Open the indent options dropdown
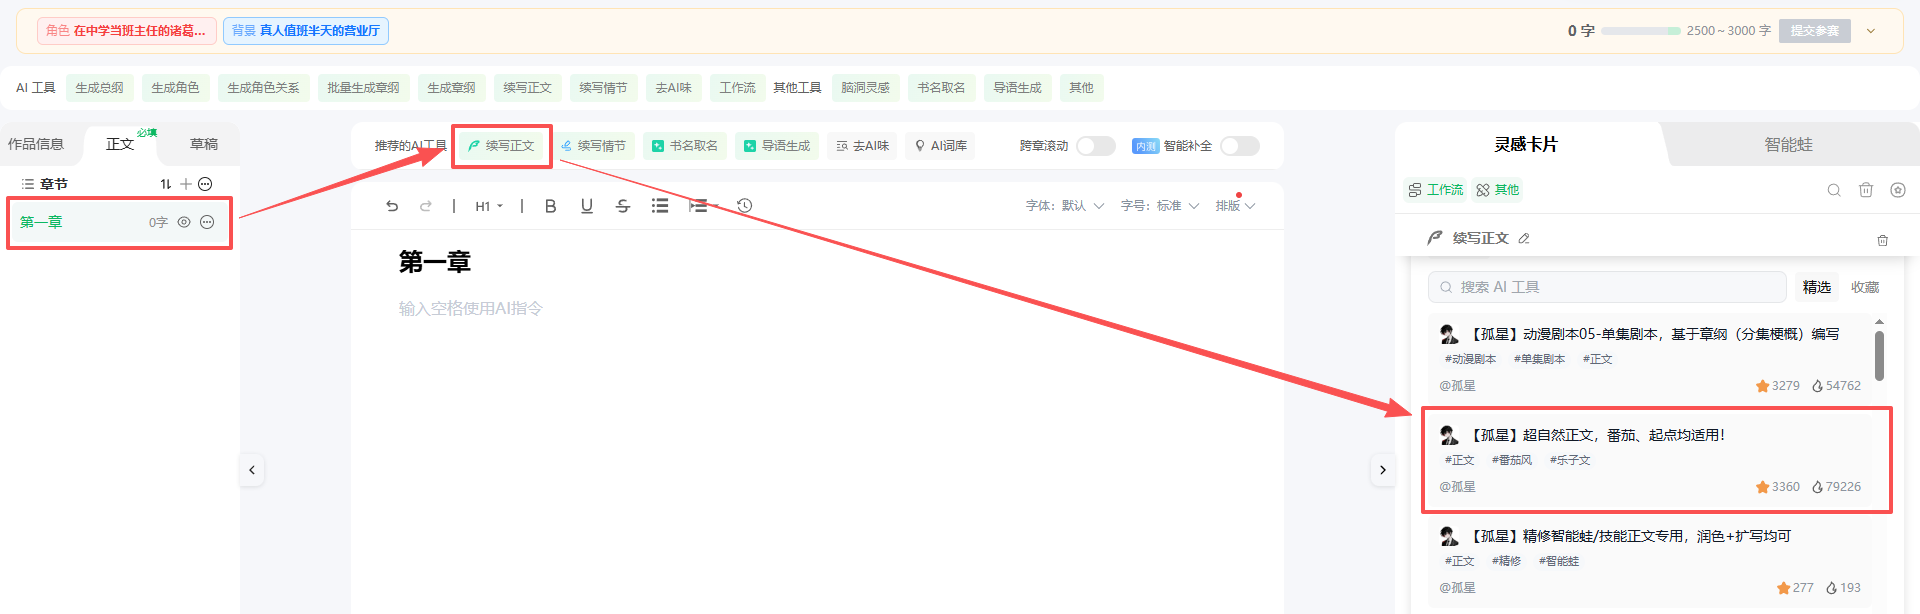Screen dimensions: 1920x614 tap(703, 206)
